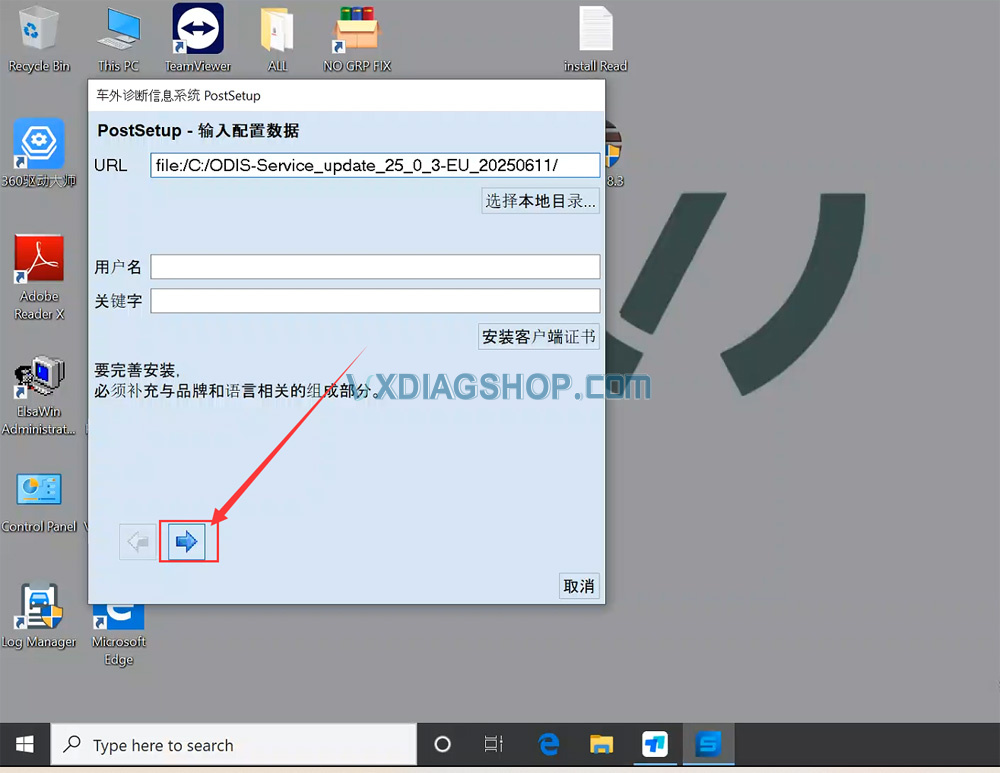
Task: Open the ALL folder on desktop
Action: [x=276, y=30]
